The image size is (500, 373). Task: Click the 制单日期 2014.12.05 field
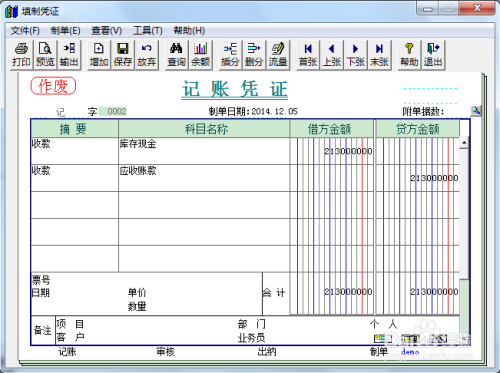(x=274, y=111)
